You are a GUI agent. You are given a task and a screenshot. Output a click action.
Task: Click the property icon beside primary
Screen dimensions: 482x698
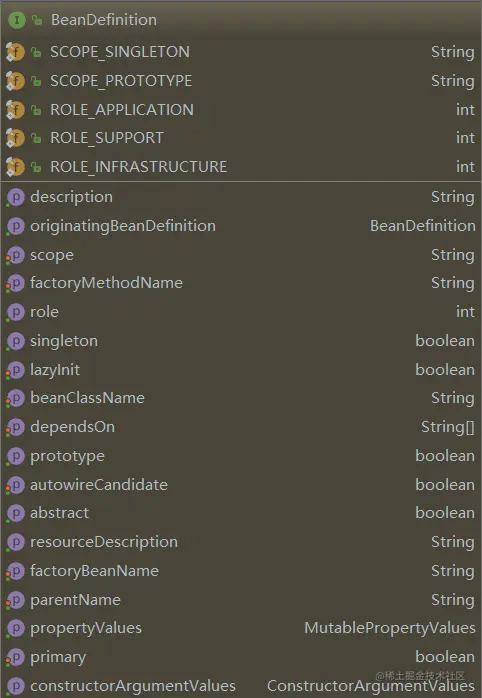click(x=16, y=657)
